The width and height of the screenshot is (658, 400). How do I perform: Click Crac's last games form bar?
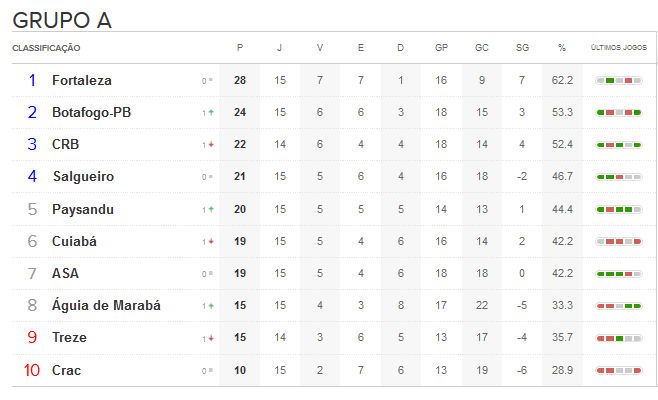tap(618, 371)
